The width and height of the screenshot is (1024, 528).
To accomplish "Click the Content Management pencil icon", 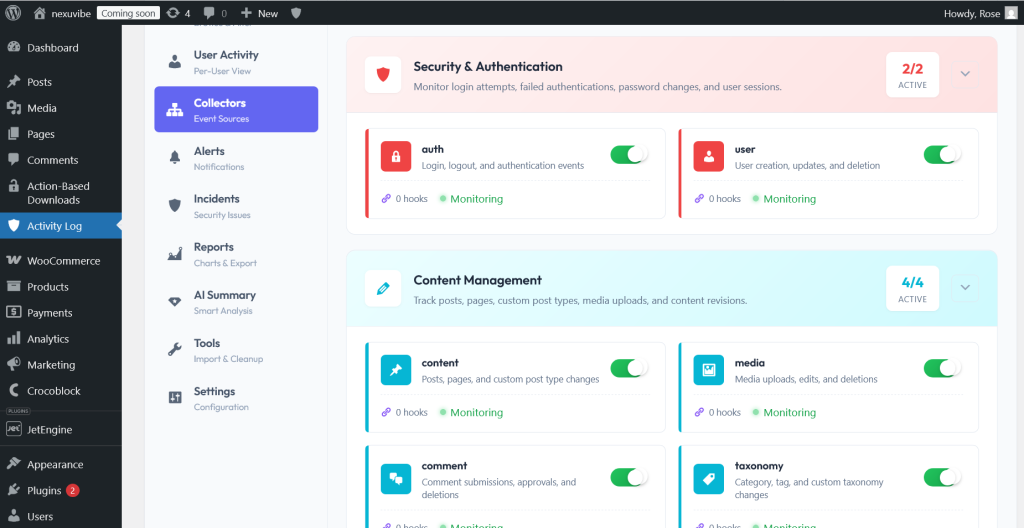I will click(383, 288).
